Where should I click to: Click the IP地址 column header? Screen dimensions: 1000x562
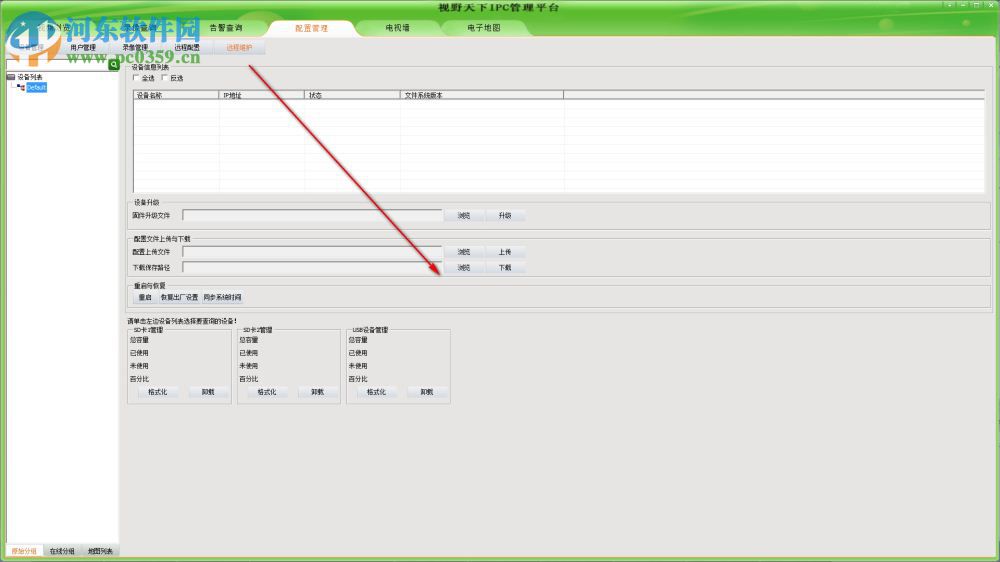coord(261,95)
